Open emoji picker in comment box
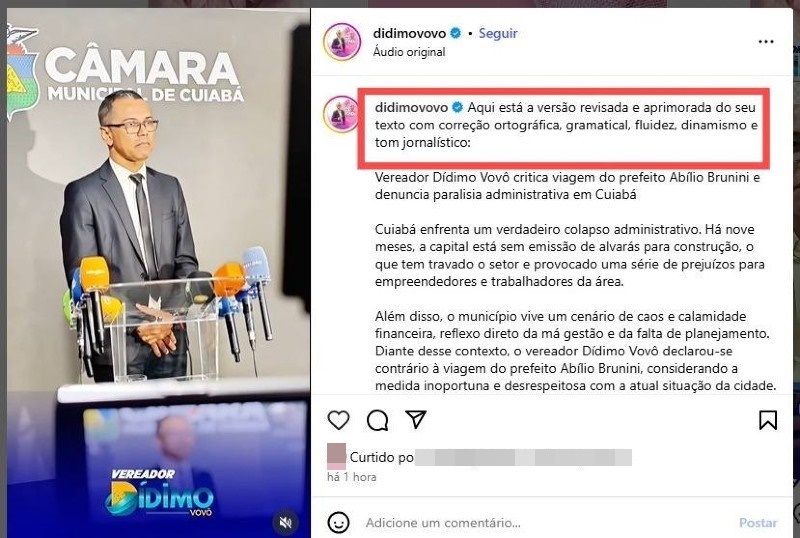800x538 pixels. point(339,522)
